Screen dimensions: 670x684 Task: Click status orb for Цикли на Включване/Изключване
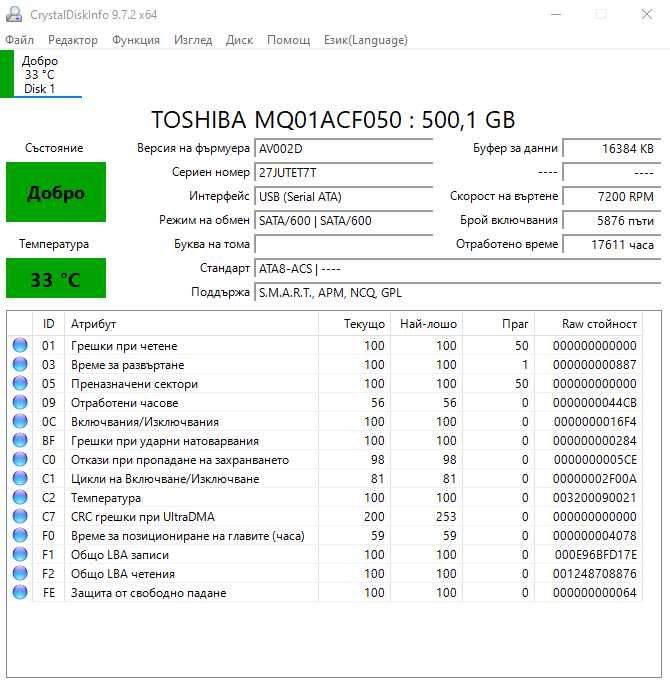pos(20,479)
